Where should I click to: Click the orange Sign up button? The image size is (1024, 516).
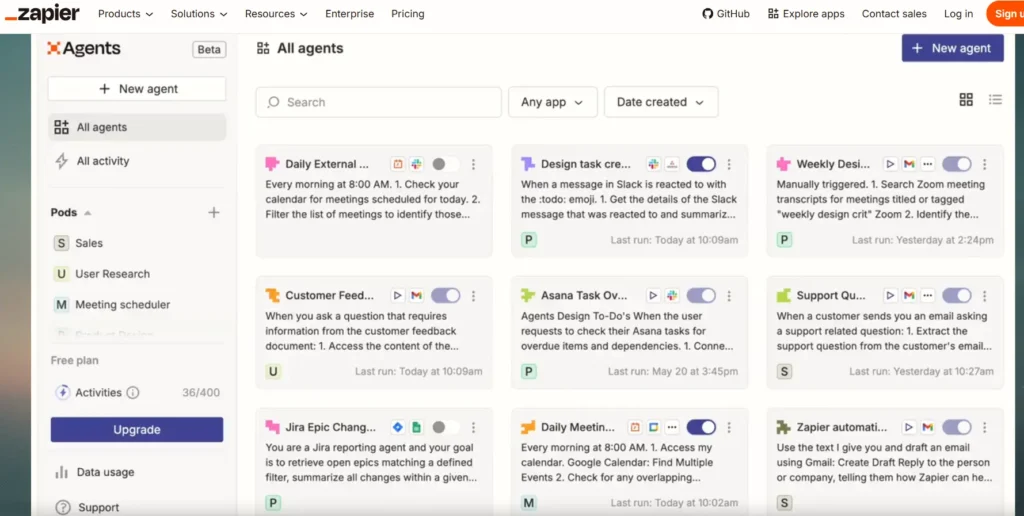[1006, 14]
